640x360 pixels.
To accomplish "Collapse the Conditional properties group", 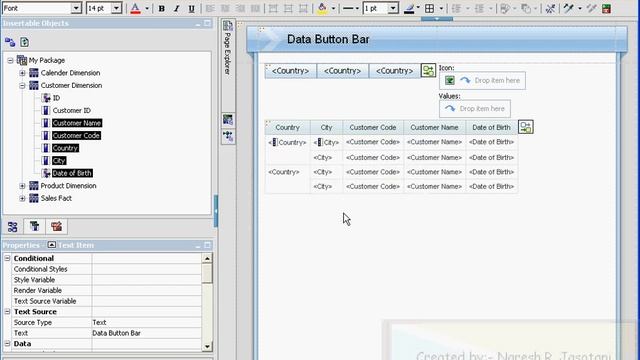I will (7, 258).
